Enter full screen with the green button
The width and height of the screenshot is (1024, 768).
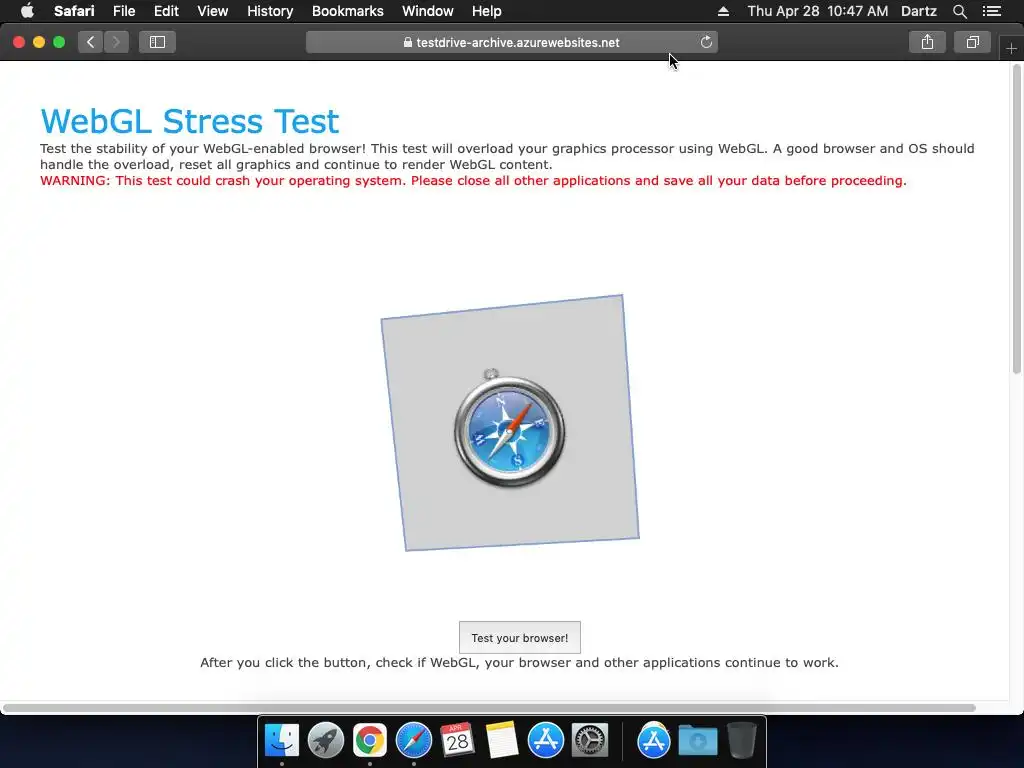pos(59,42)
